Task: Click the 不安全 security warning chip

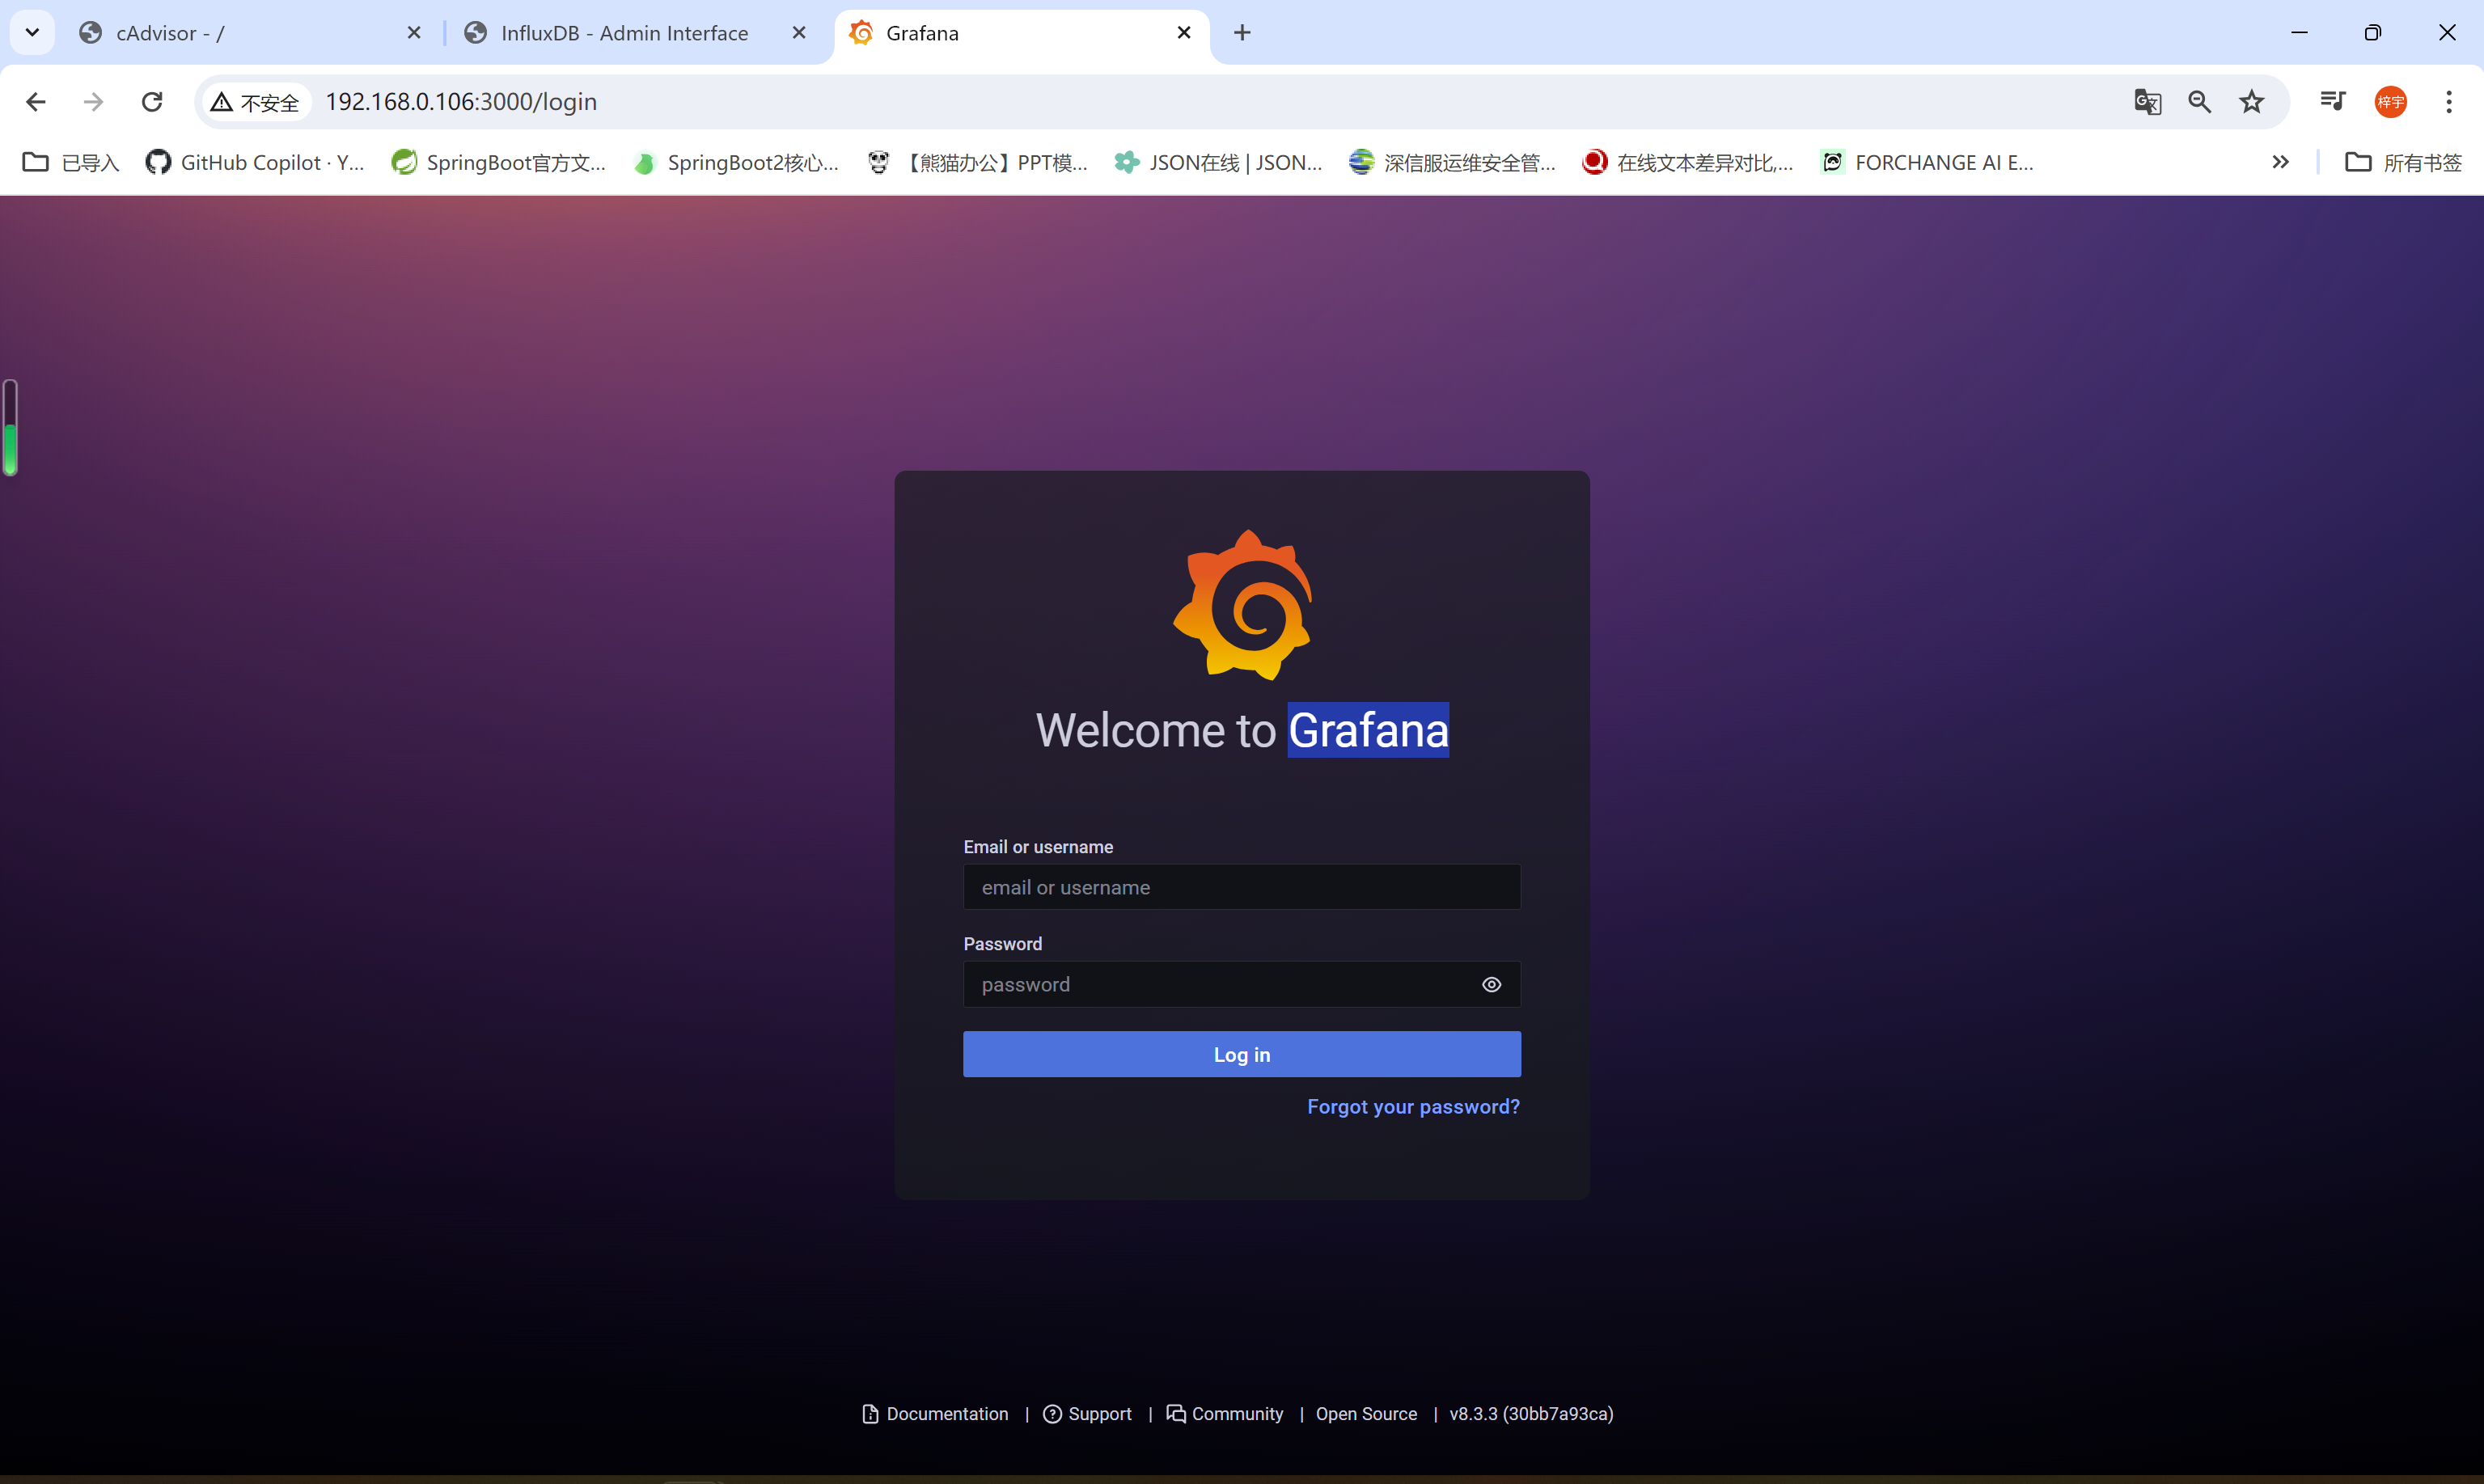Action: point(256,102)
